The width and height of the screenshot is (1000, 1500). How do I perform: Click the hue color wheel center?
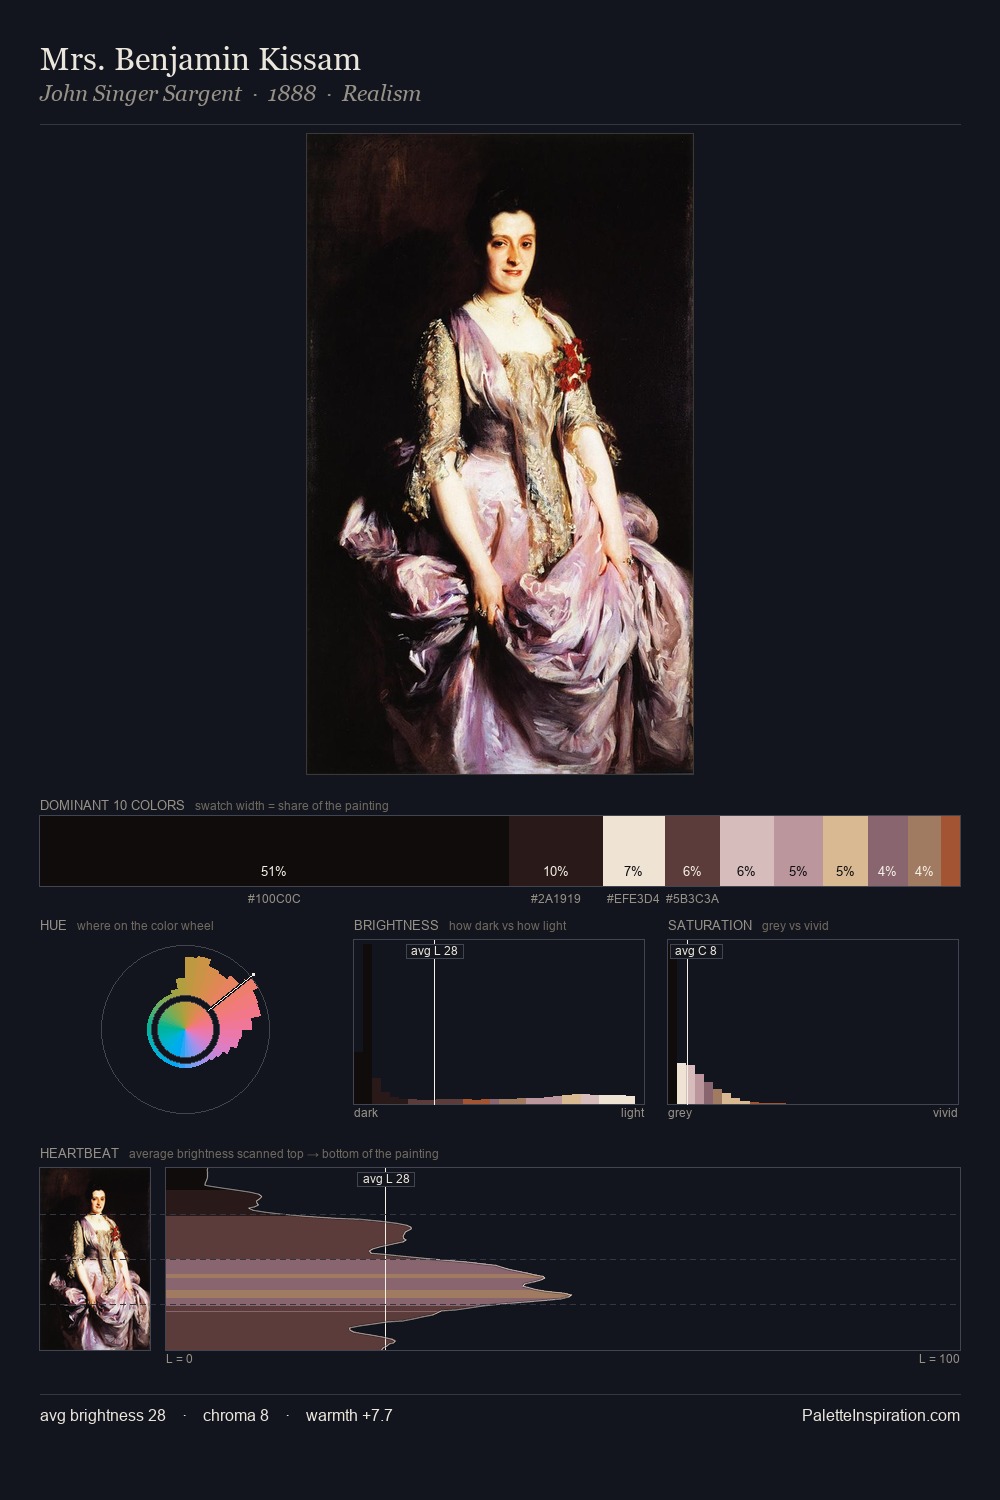[x=185, y=1028]
